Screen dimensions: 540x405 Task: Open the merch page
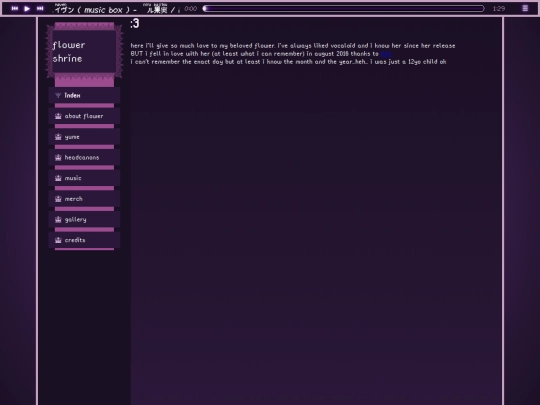pyautogui.click(x=84, y=199)
